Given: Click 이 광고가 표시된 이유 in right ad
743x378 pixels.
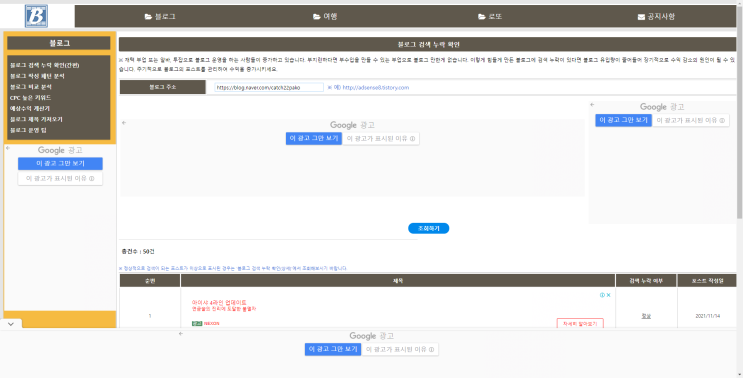Looking at the screenshot, I should (690, 120).
